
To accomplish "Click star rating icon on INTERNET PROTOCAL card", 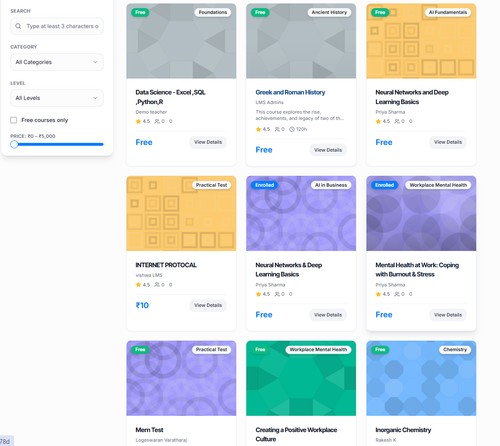I will point(138,285).
